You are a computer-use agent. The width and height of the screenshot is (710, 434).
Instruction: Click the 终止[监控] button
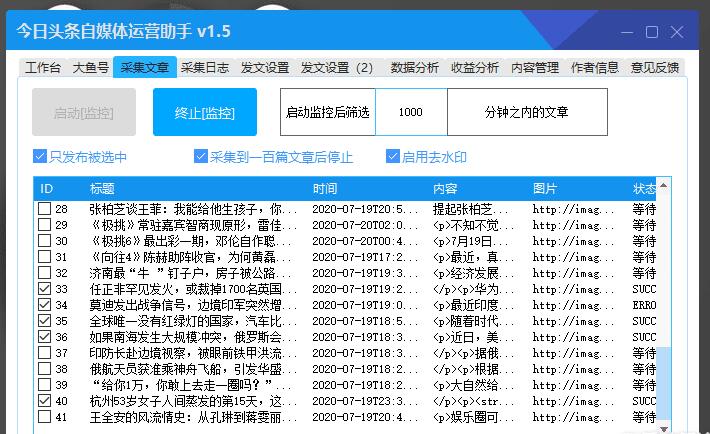click(x=205, y=112)
